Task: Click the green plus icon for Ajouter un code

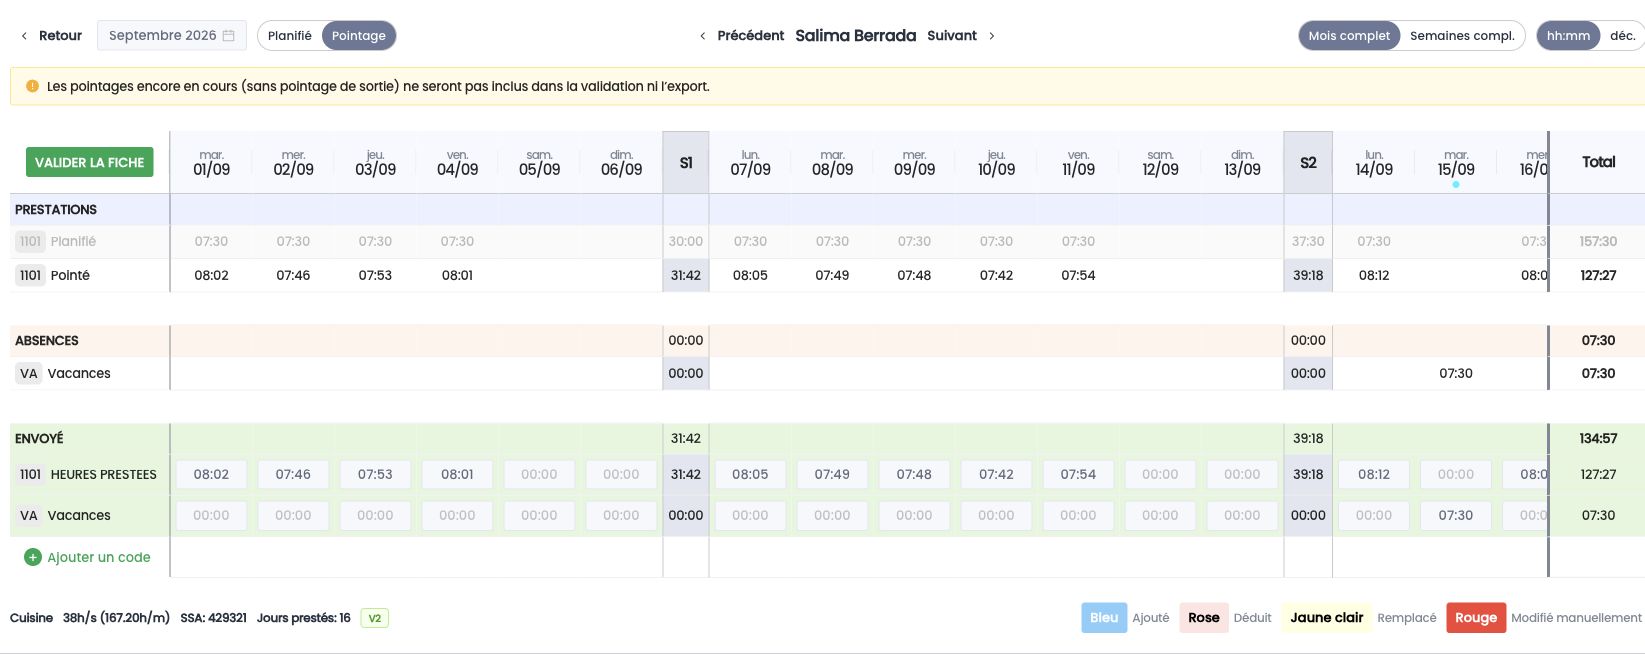Action: [32, 557]
